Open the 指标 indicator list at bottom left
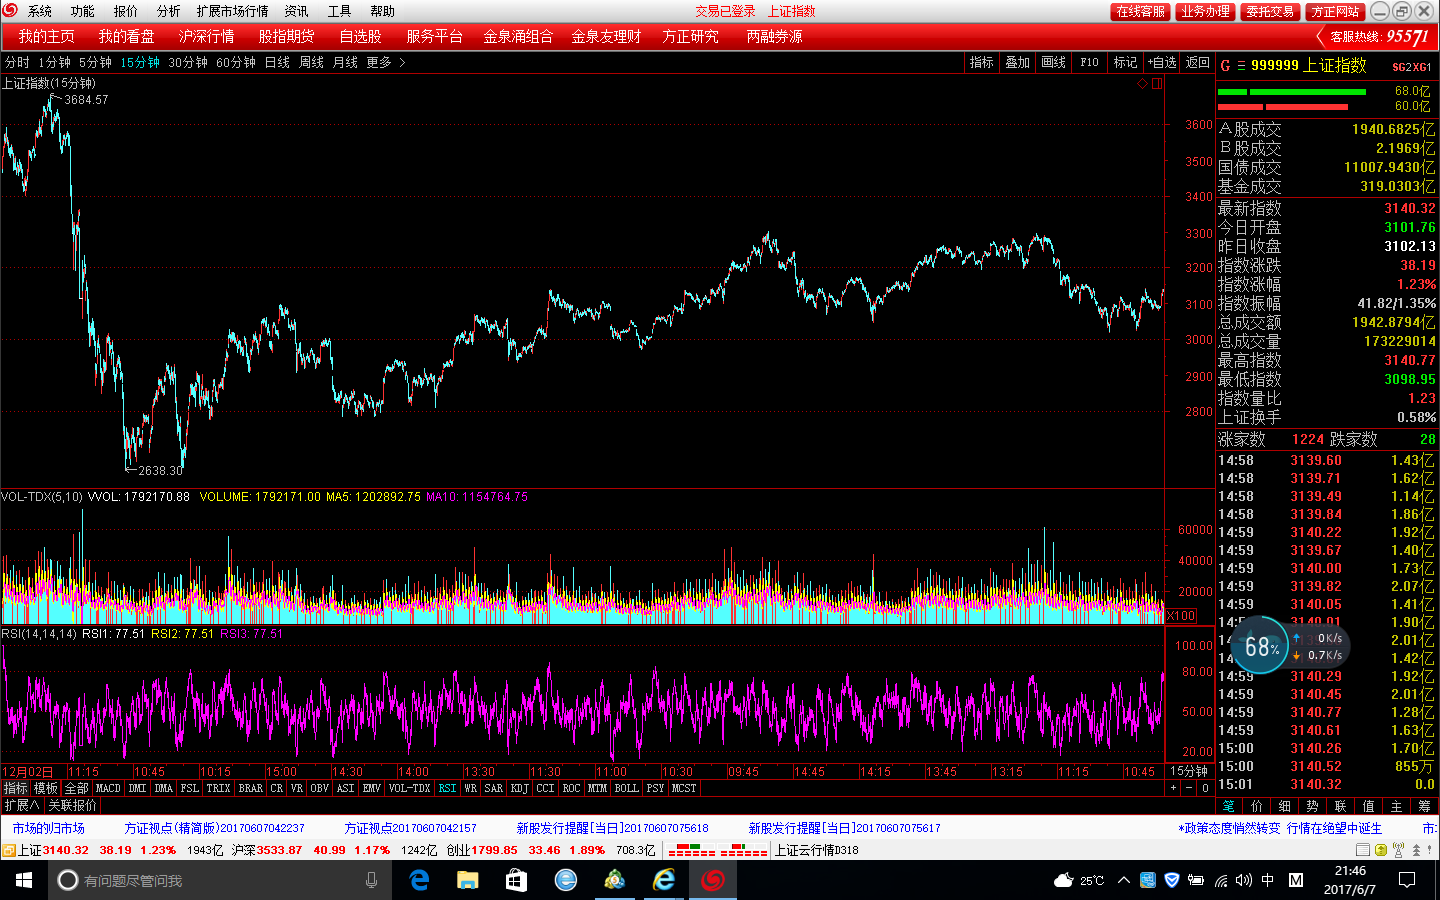Screen dimensions: 1440x900 tap(15, 788)
